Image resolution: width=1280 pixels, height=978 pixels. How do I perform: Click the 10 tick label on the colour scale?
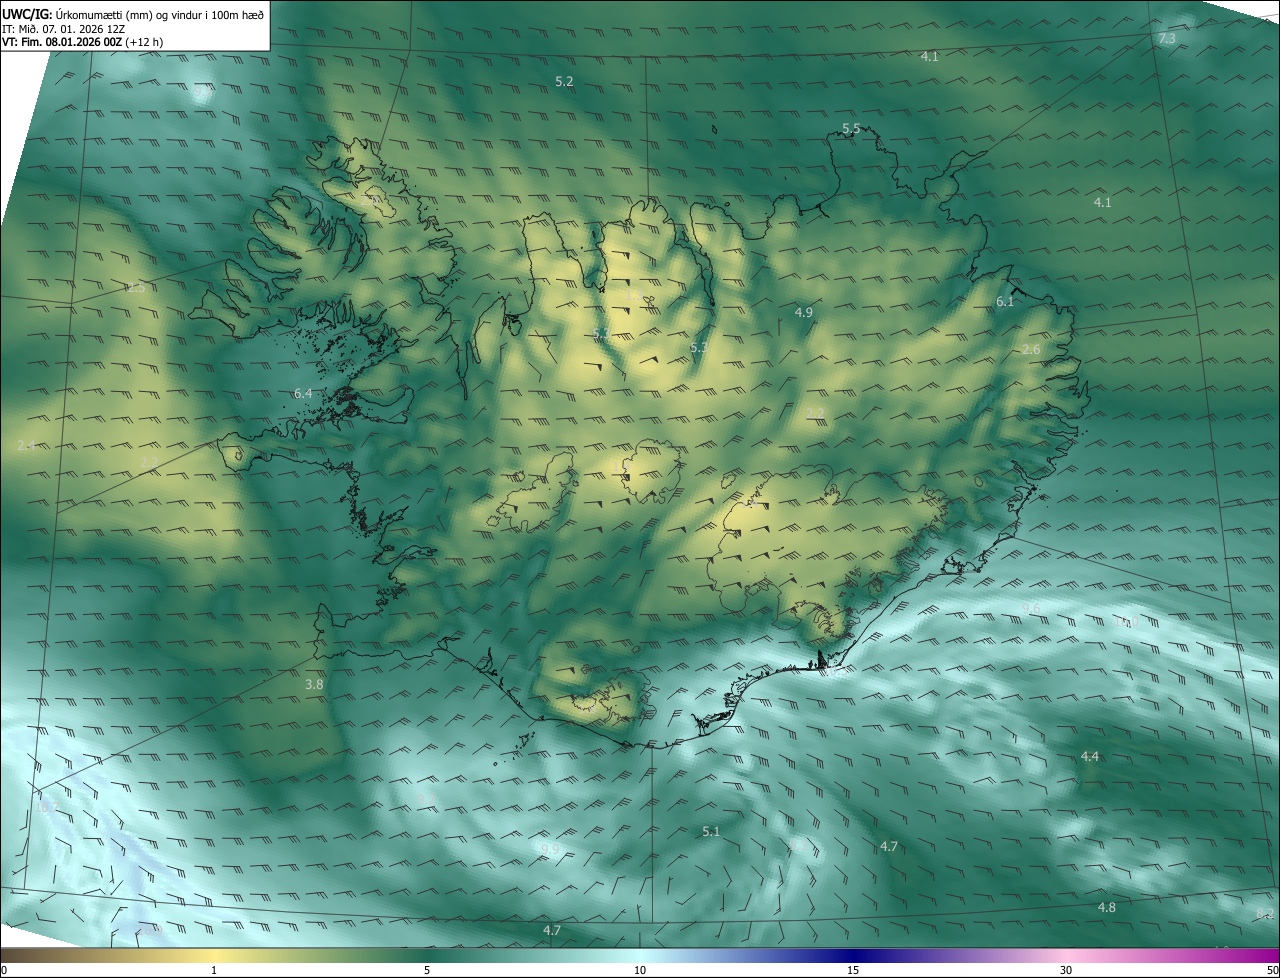640,970
